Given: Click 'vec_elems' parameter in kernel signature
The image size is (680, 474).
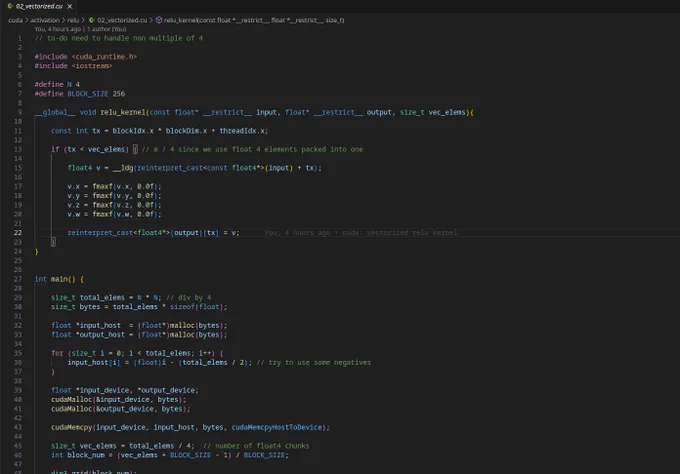Looking at the screenshot, I should point(447,112).
